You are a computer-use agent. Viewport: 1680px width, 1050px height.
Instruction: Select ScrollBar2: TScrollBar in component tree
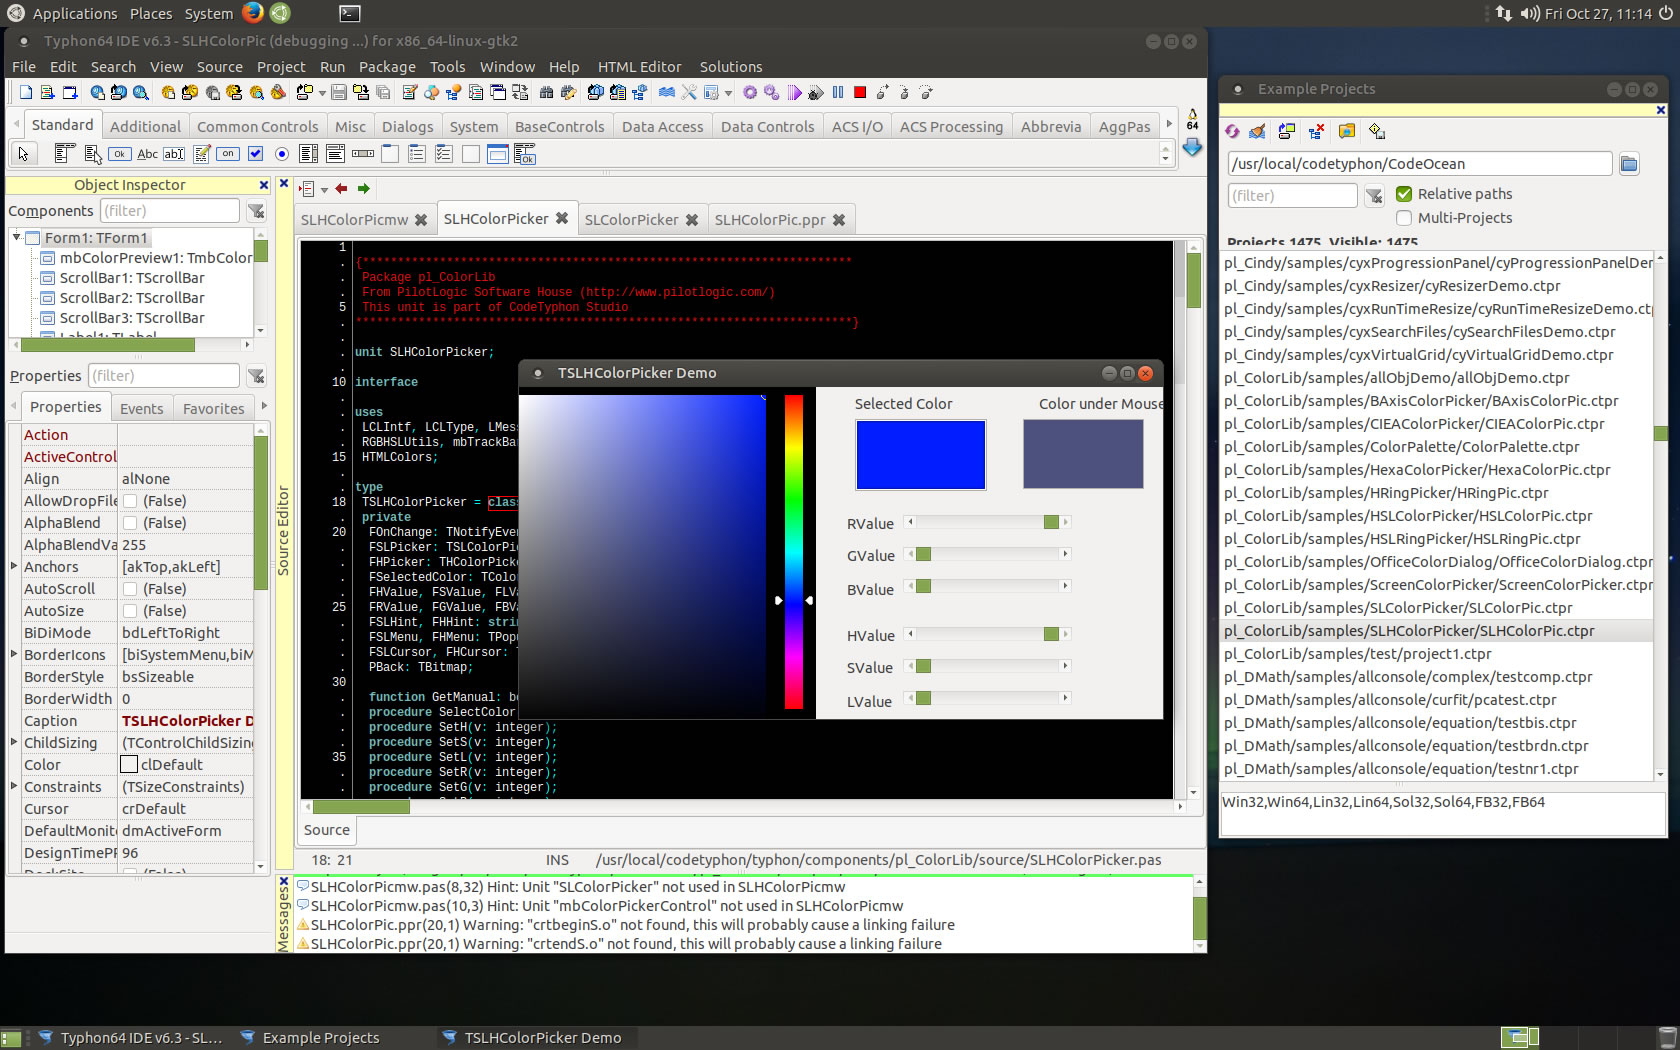coord(132,298)
